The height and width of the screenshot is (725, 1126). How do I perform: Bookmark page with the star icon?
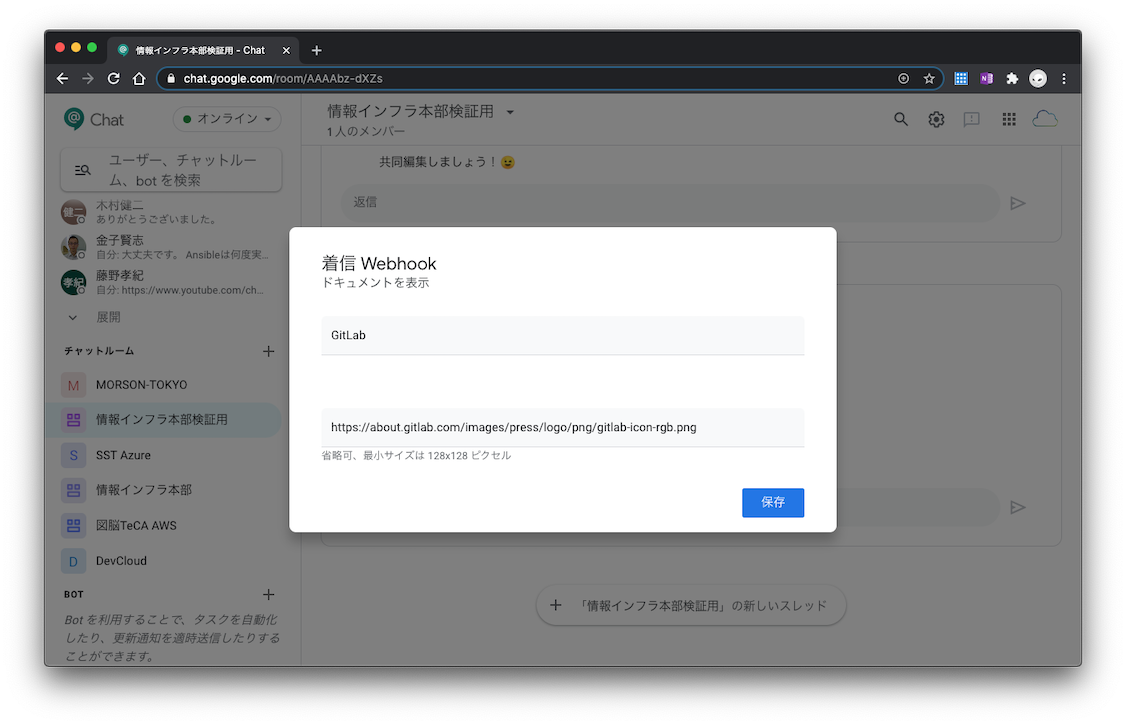929,78
